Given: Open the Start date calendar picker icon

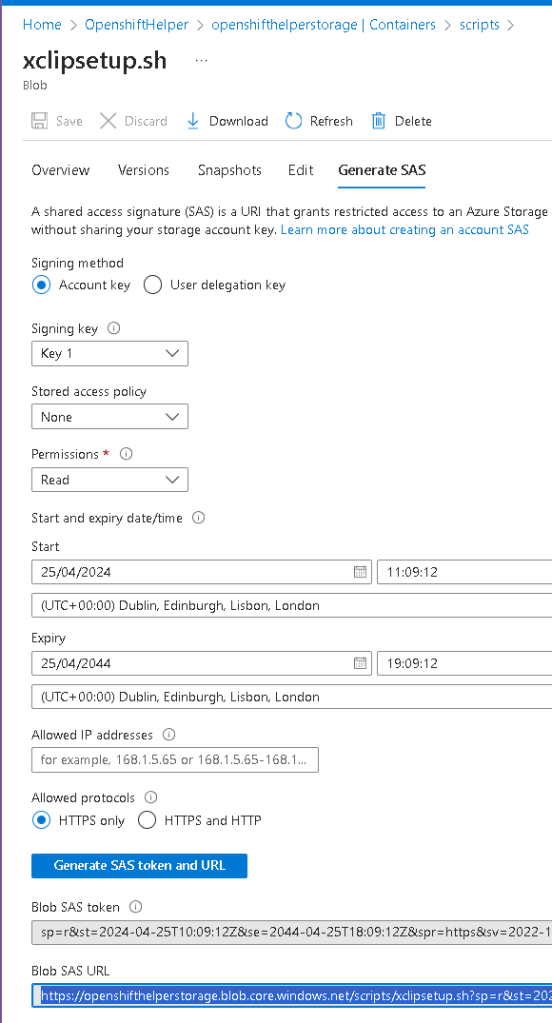Looking at the screenshot, I should click(360, 572).
